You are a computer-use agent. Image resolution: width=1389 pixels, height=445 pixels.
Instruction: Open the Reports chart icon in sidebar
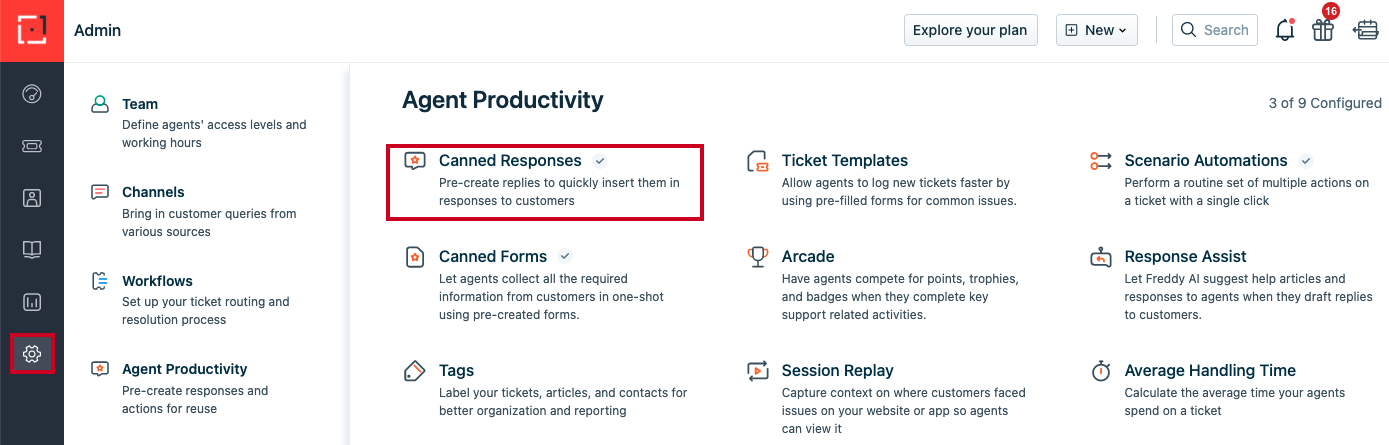tap(32, 302)
